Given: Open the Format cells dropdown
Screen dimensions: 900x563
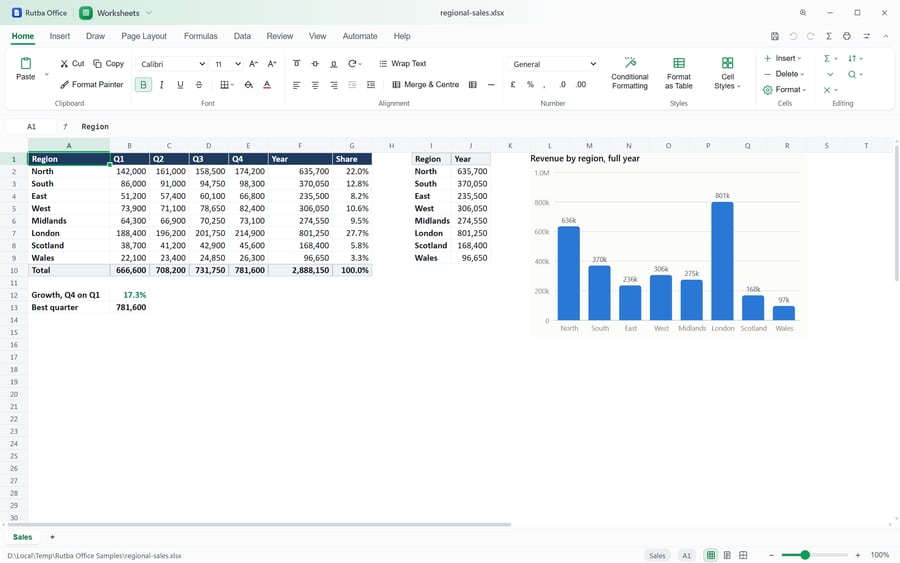Looking at the screenshot, I should [785, 90].
